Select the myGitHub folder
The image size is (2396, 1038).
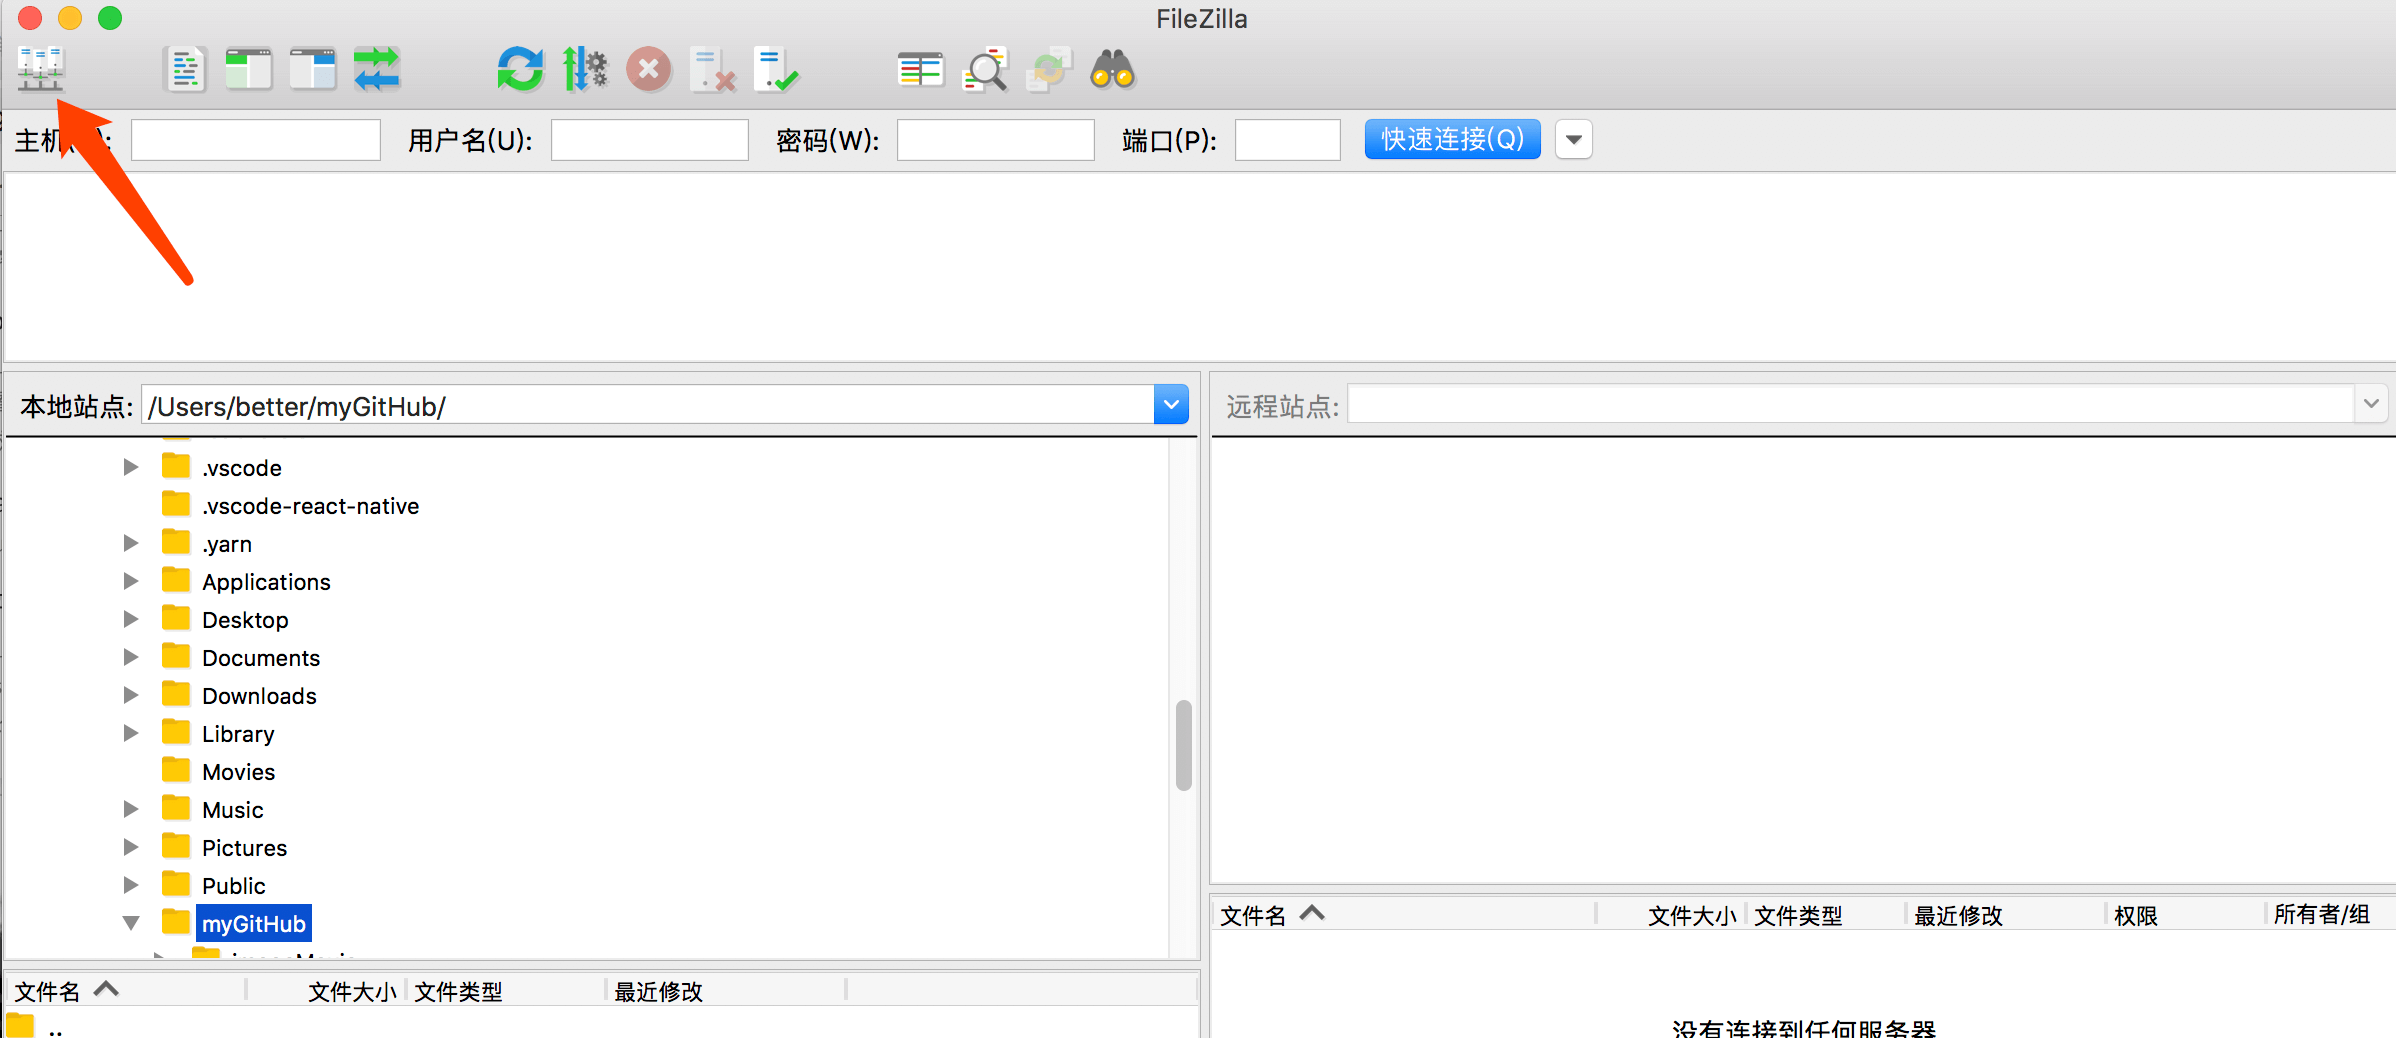[254, 924]
